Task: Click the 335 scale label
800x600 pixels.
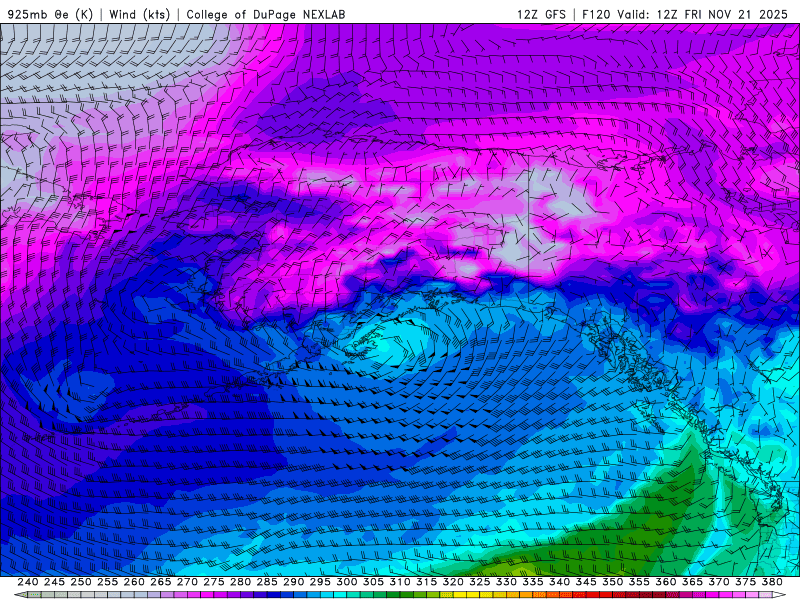Action: pos(533,582)
